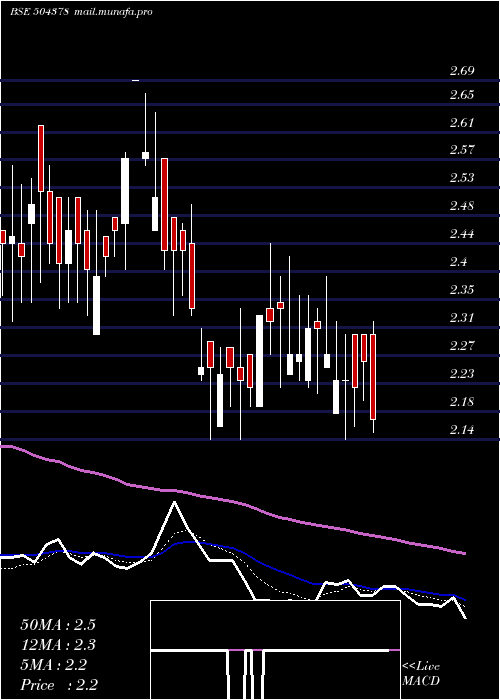
Task: Click the last red candlestick on the right
Action: click(373, 377)
